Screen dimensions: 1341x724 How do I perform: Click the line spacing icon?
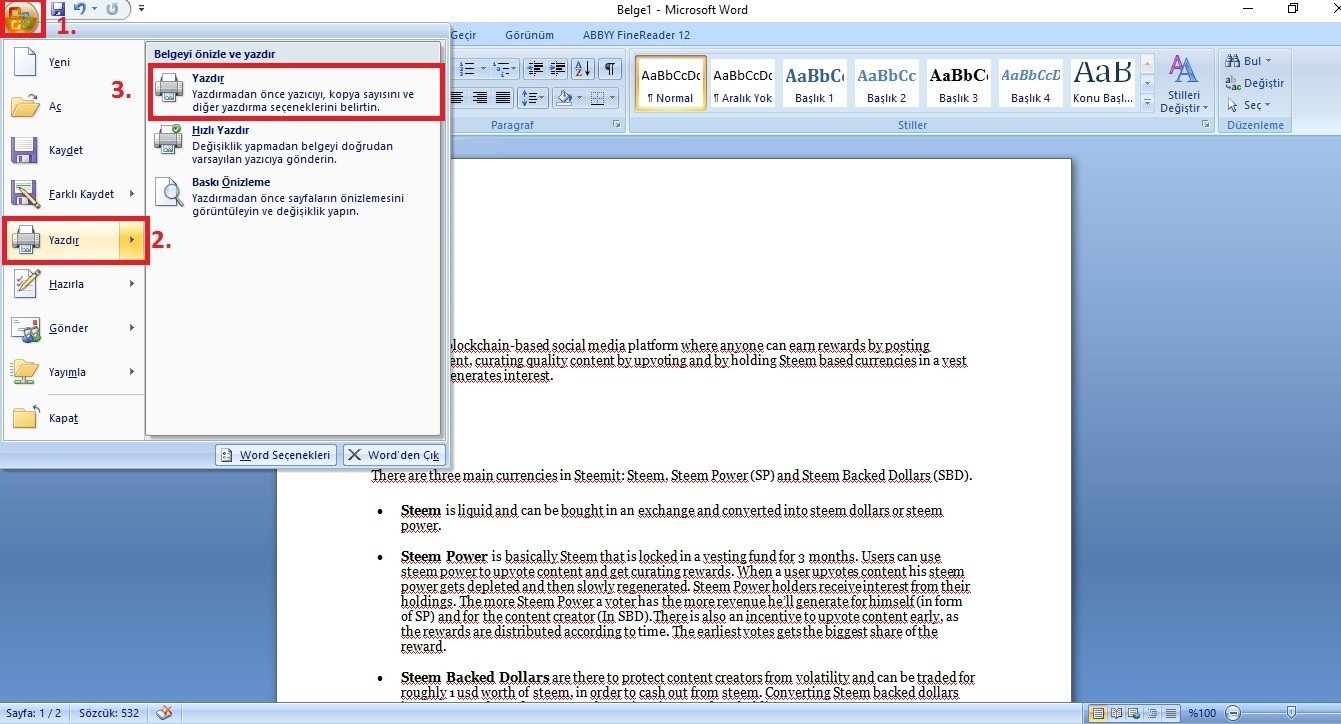[x=530, y=97]
